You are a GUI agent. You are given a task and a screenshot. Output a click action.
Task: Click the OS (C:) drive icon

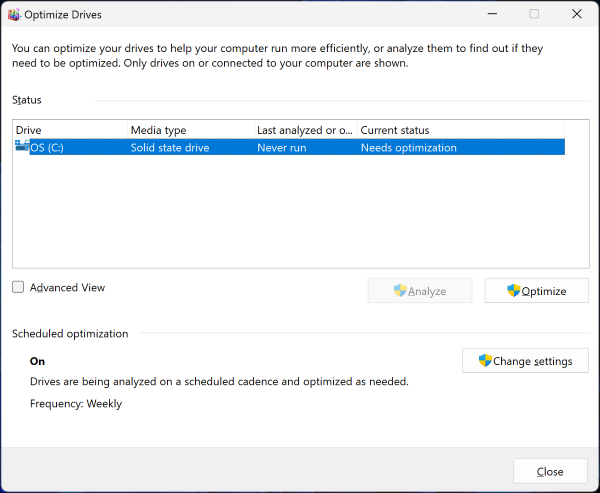(22, 147)
